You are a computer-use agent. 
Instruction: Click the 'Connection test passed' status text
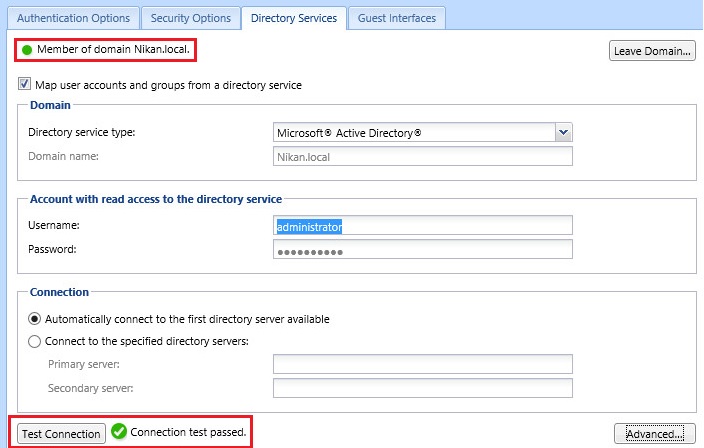188,432
